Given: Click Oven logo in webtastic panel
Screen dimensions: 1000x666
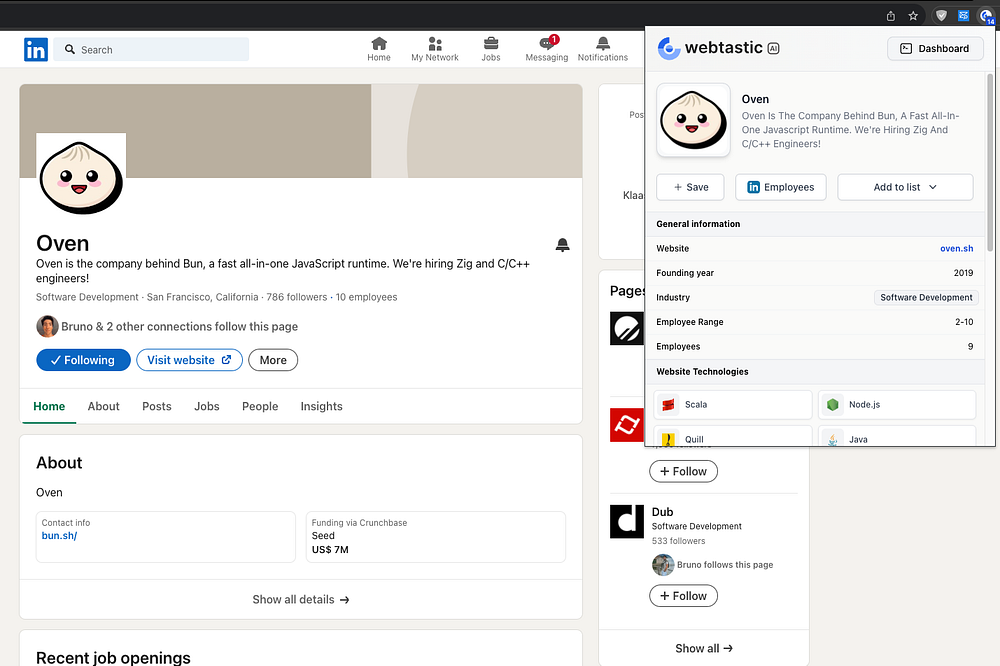Looking at the screenshot, I should (693, 120).
